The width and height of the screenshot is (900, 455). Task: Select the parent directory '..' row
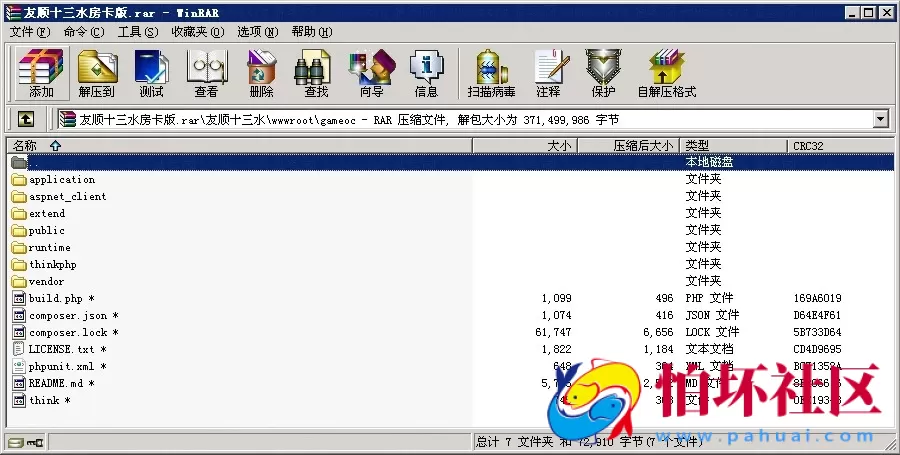[452, 162]
